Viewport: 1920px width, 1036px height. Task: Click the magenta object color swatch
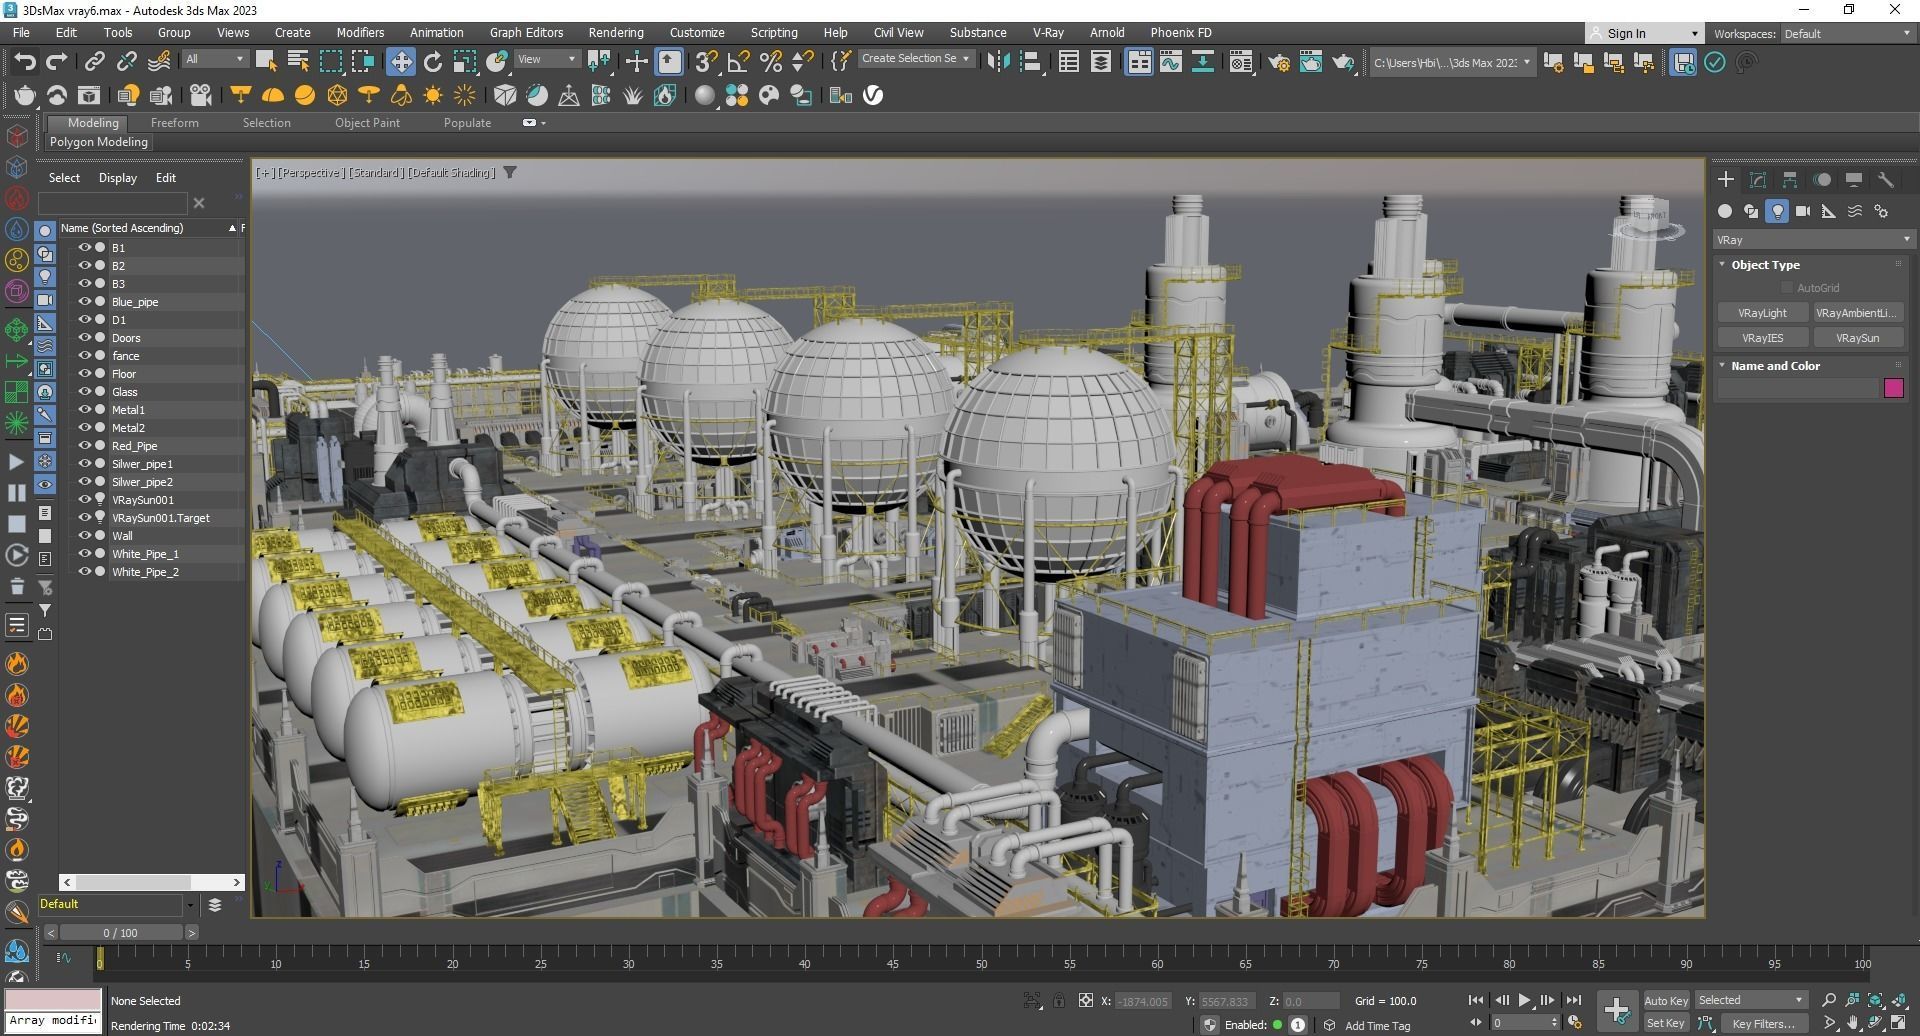pos(1893,388)
